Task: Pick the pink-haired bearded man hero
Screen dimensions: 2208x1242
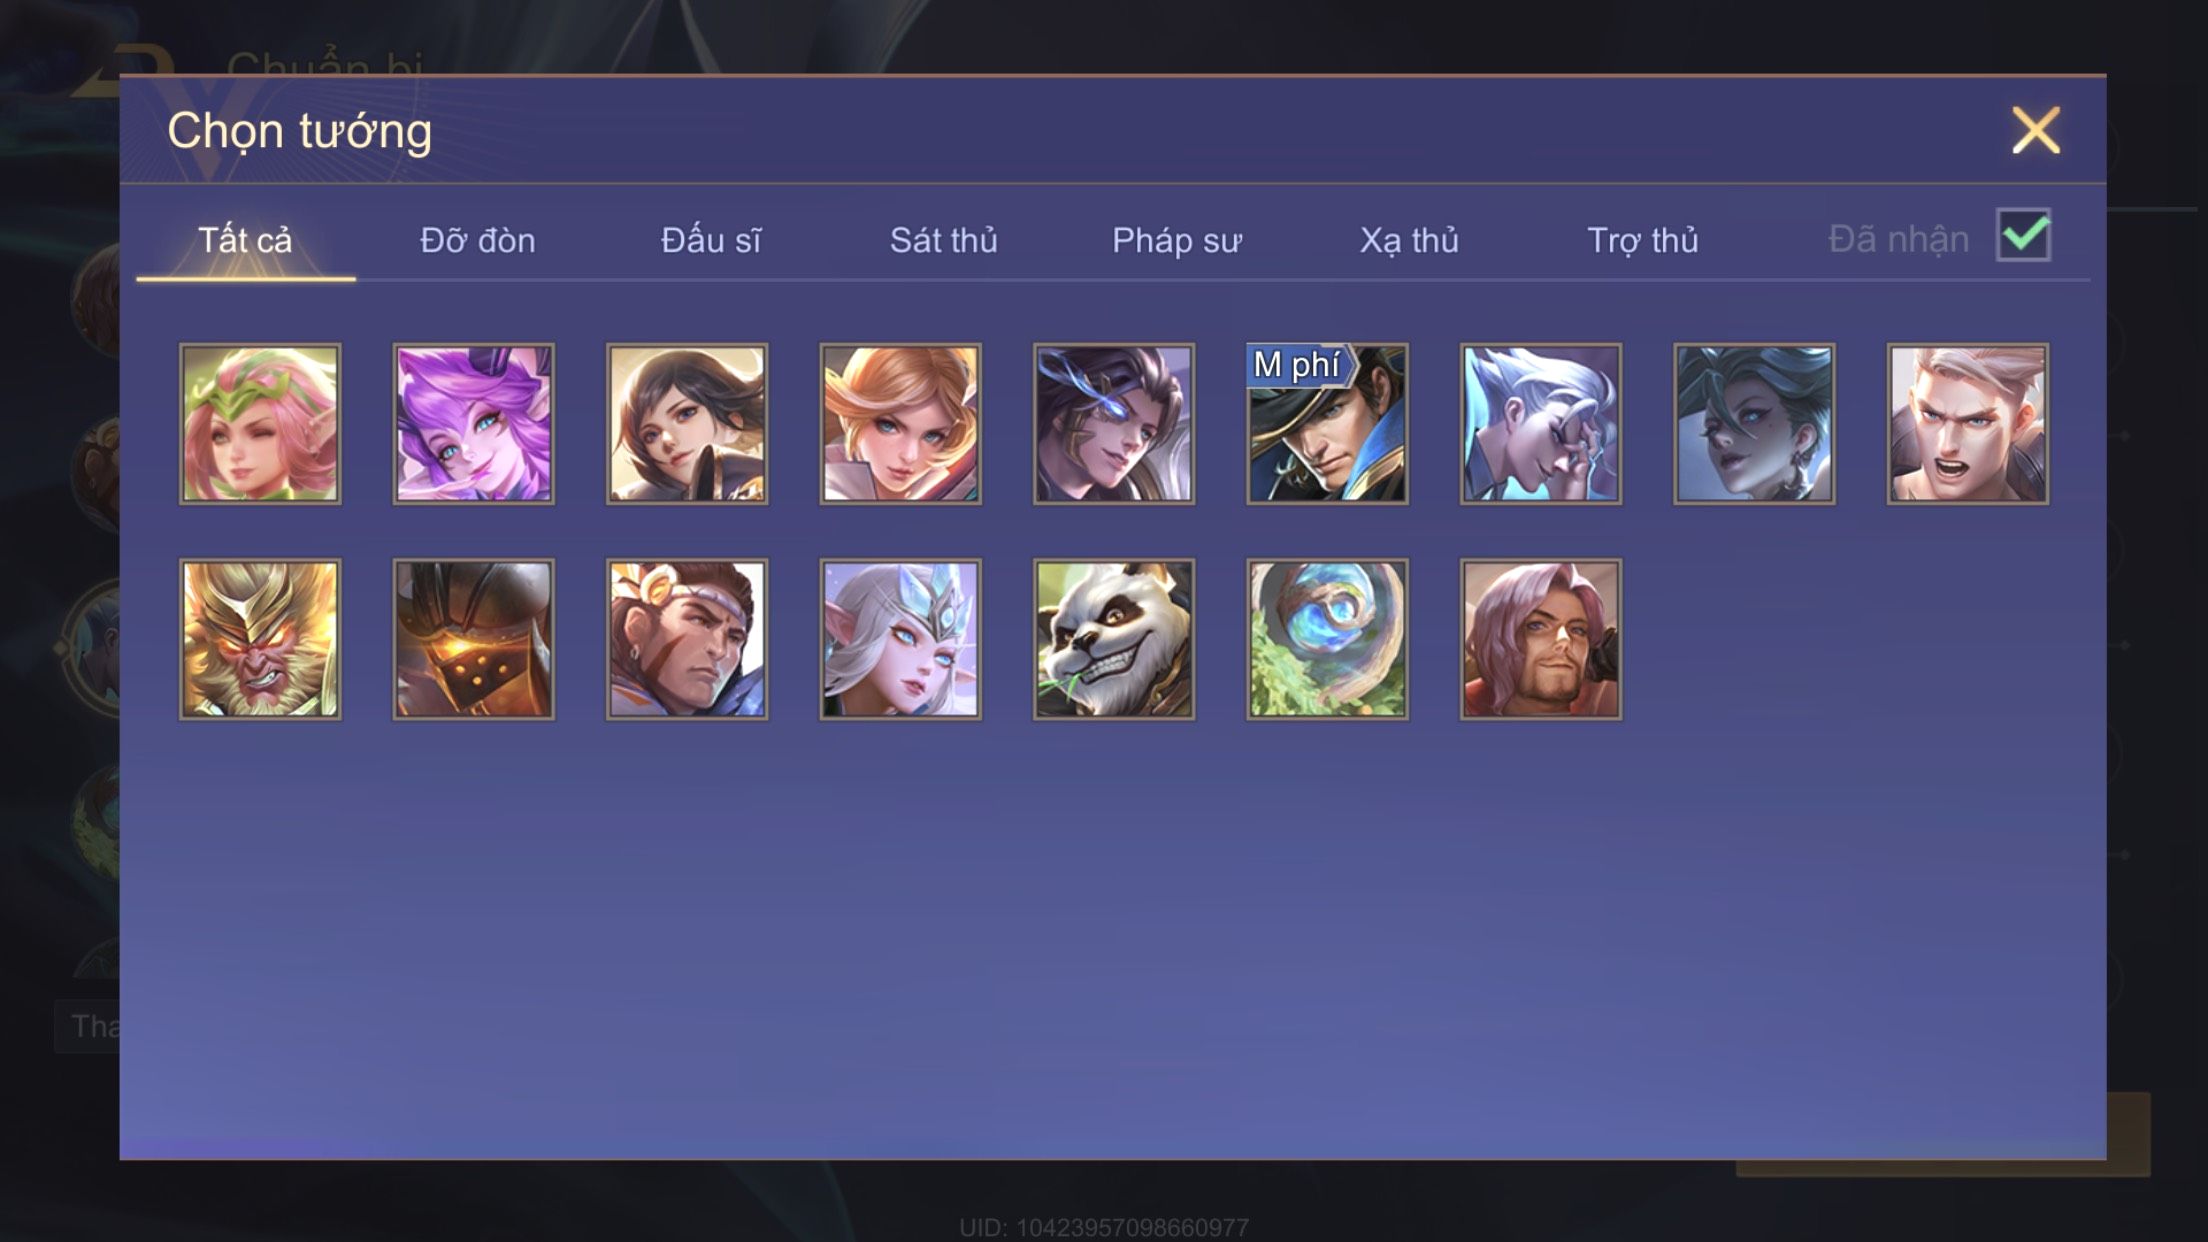Action: pos(1540,639)
